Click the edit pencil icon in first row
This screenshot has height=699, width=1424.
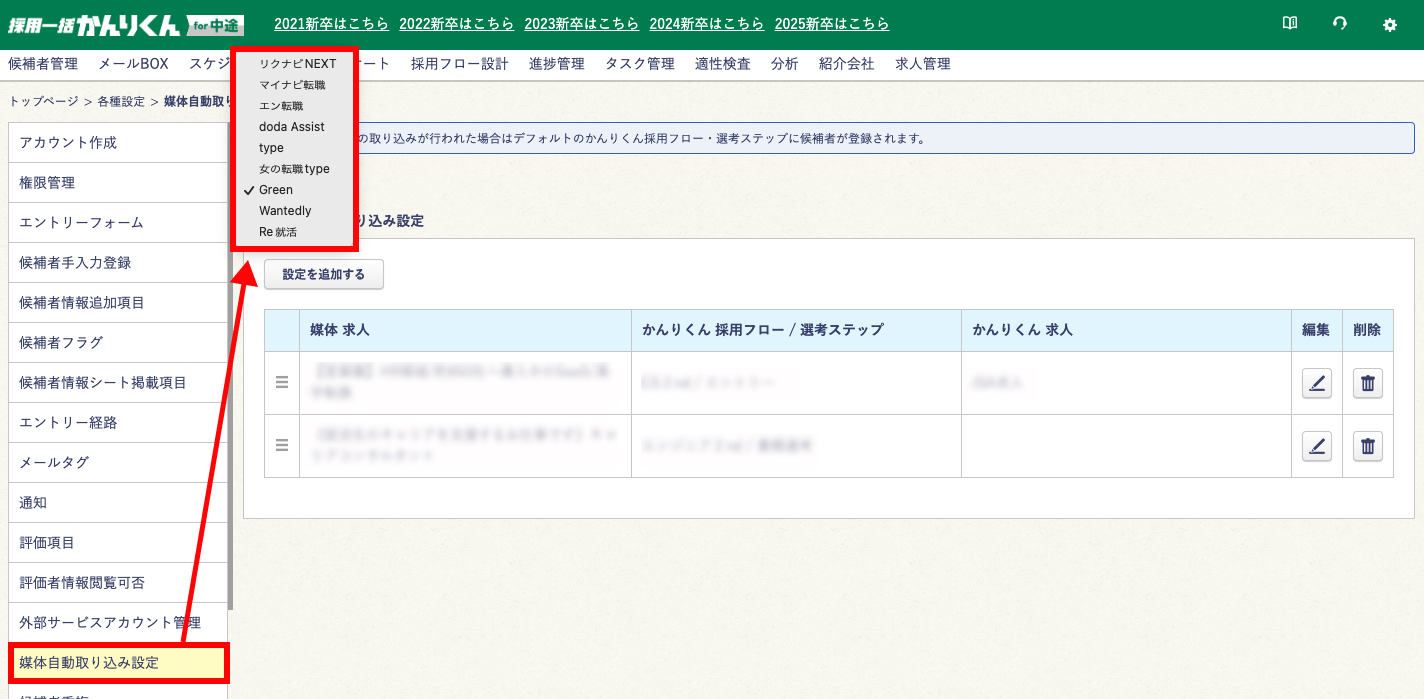coord(1317,383)
